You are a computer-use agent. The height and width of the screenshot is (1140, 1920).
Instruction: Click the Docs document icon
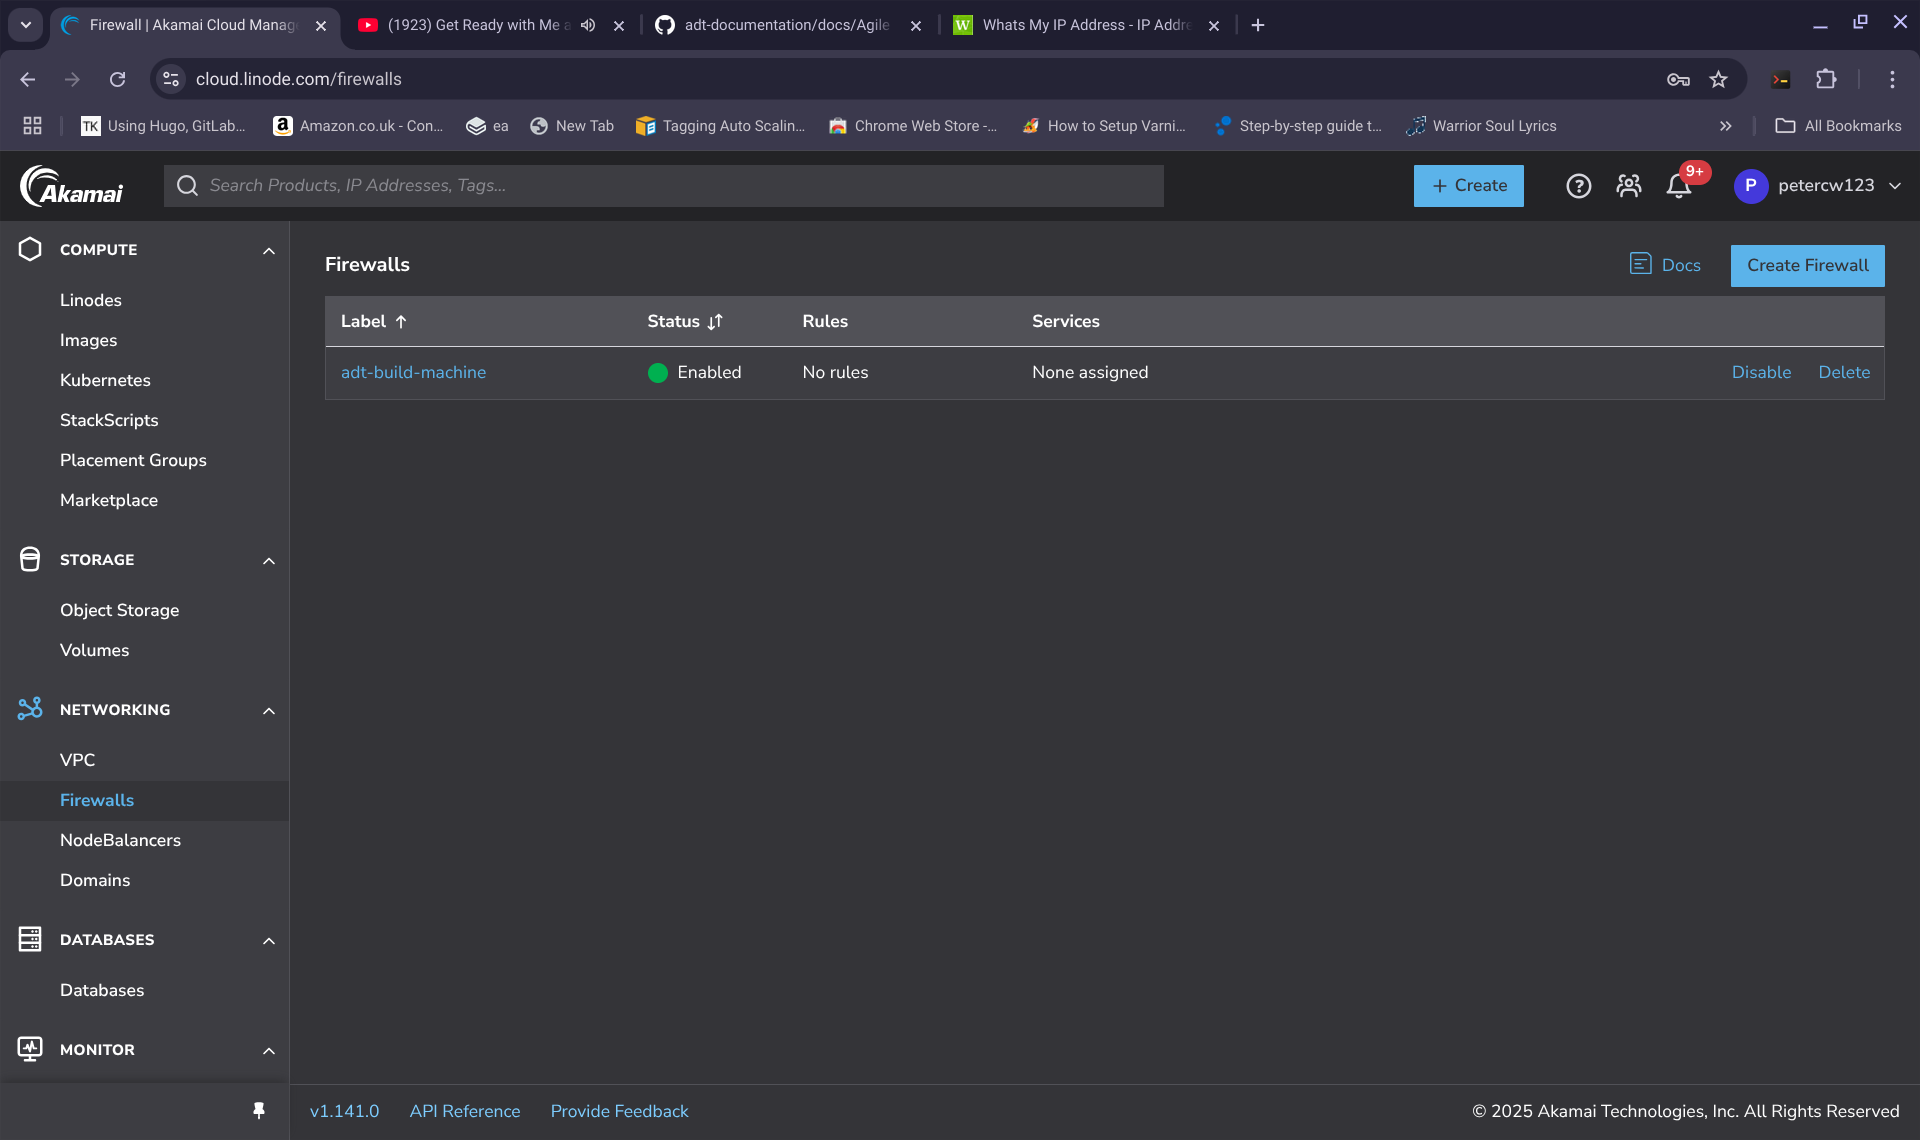point(1640,264)
